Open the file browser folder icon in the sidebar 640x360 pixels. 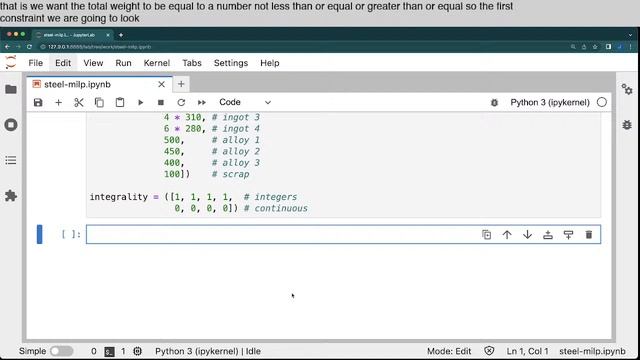(11, 89)
